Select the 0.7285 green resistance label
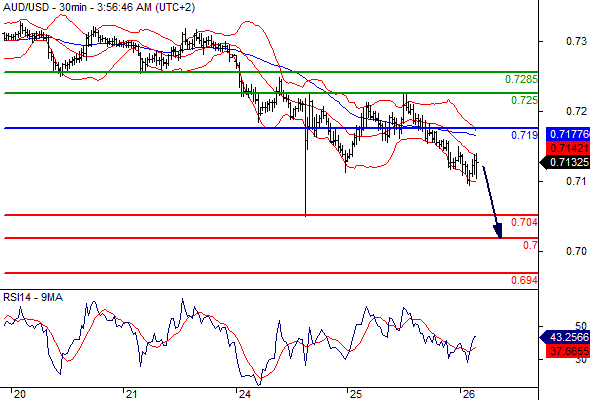 [521, 79]
